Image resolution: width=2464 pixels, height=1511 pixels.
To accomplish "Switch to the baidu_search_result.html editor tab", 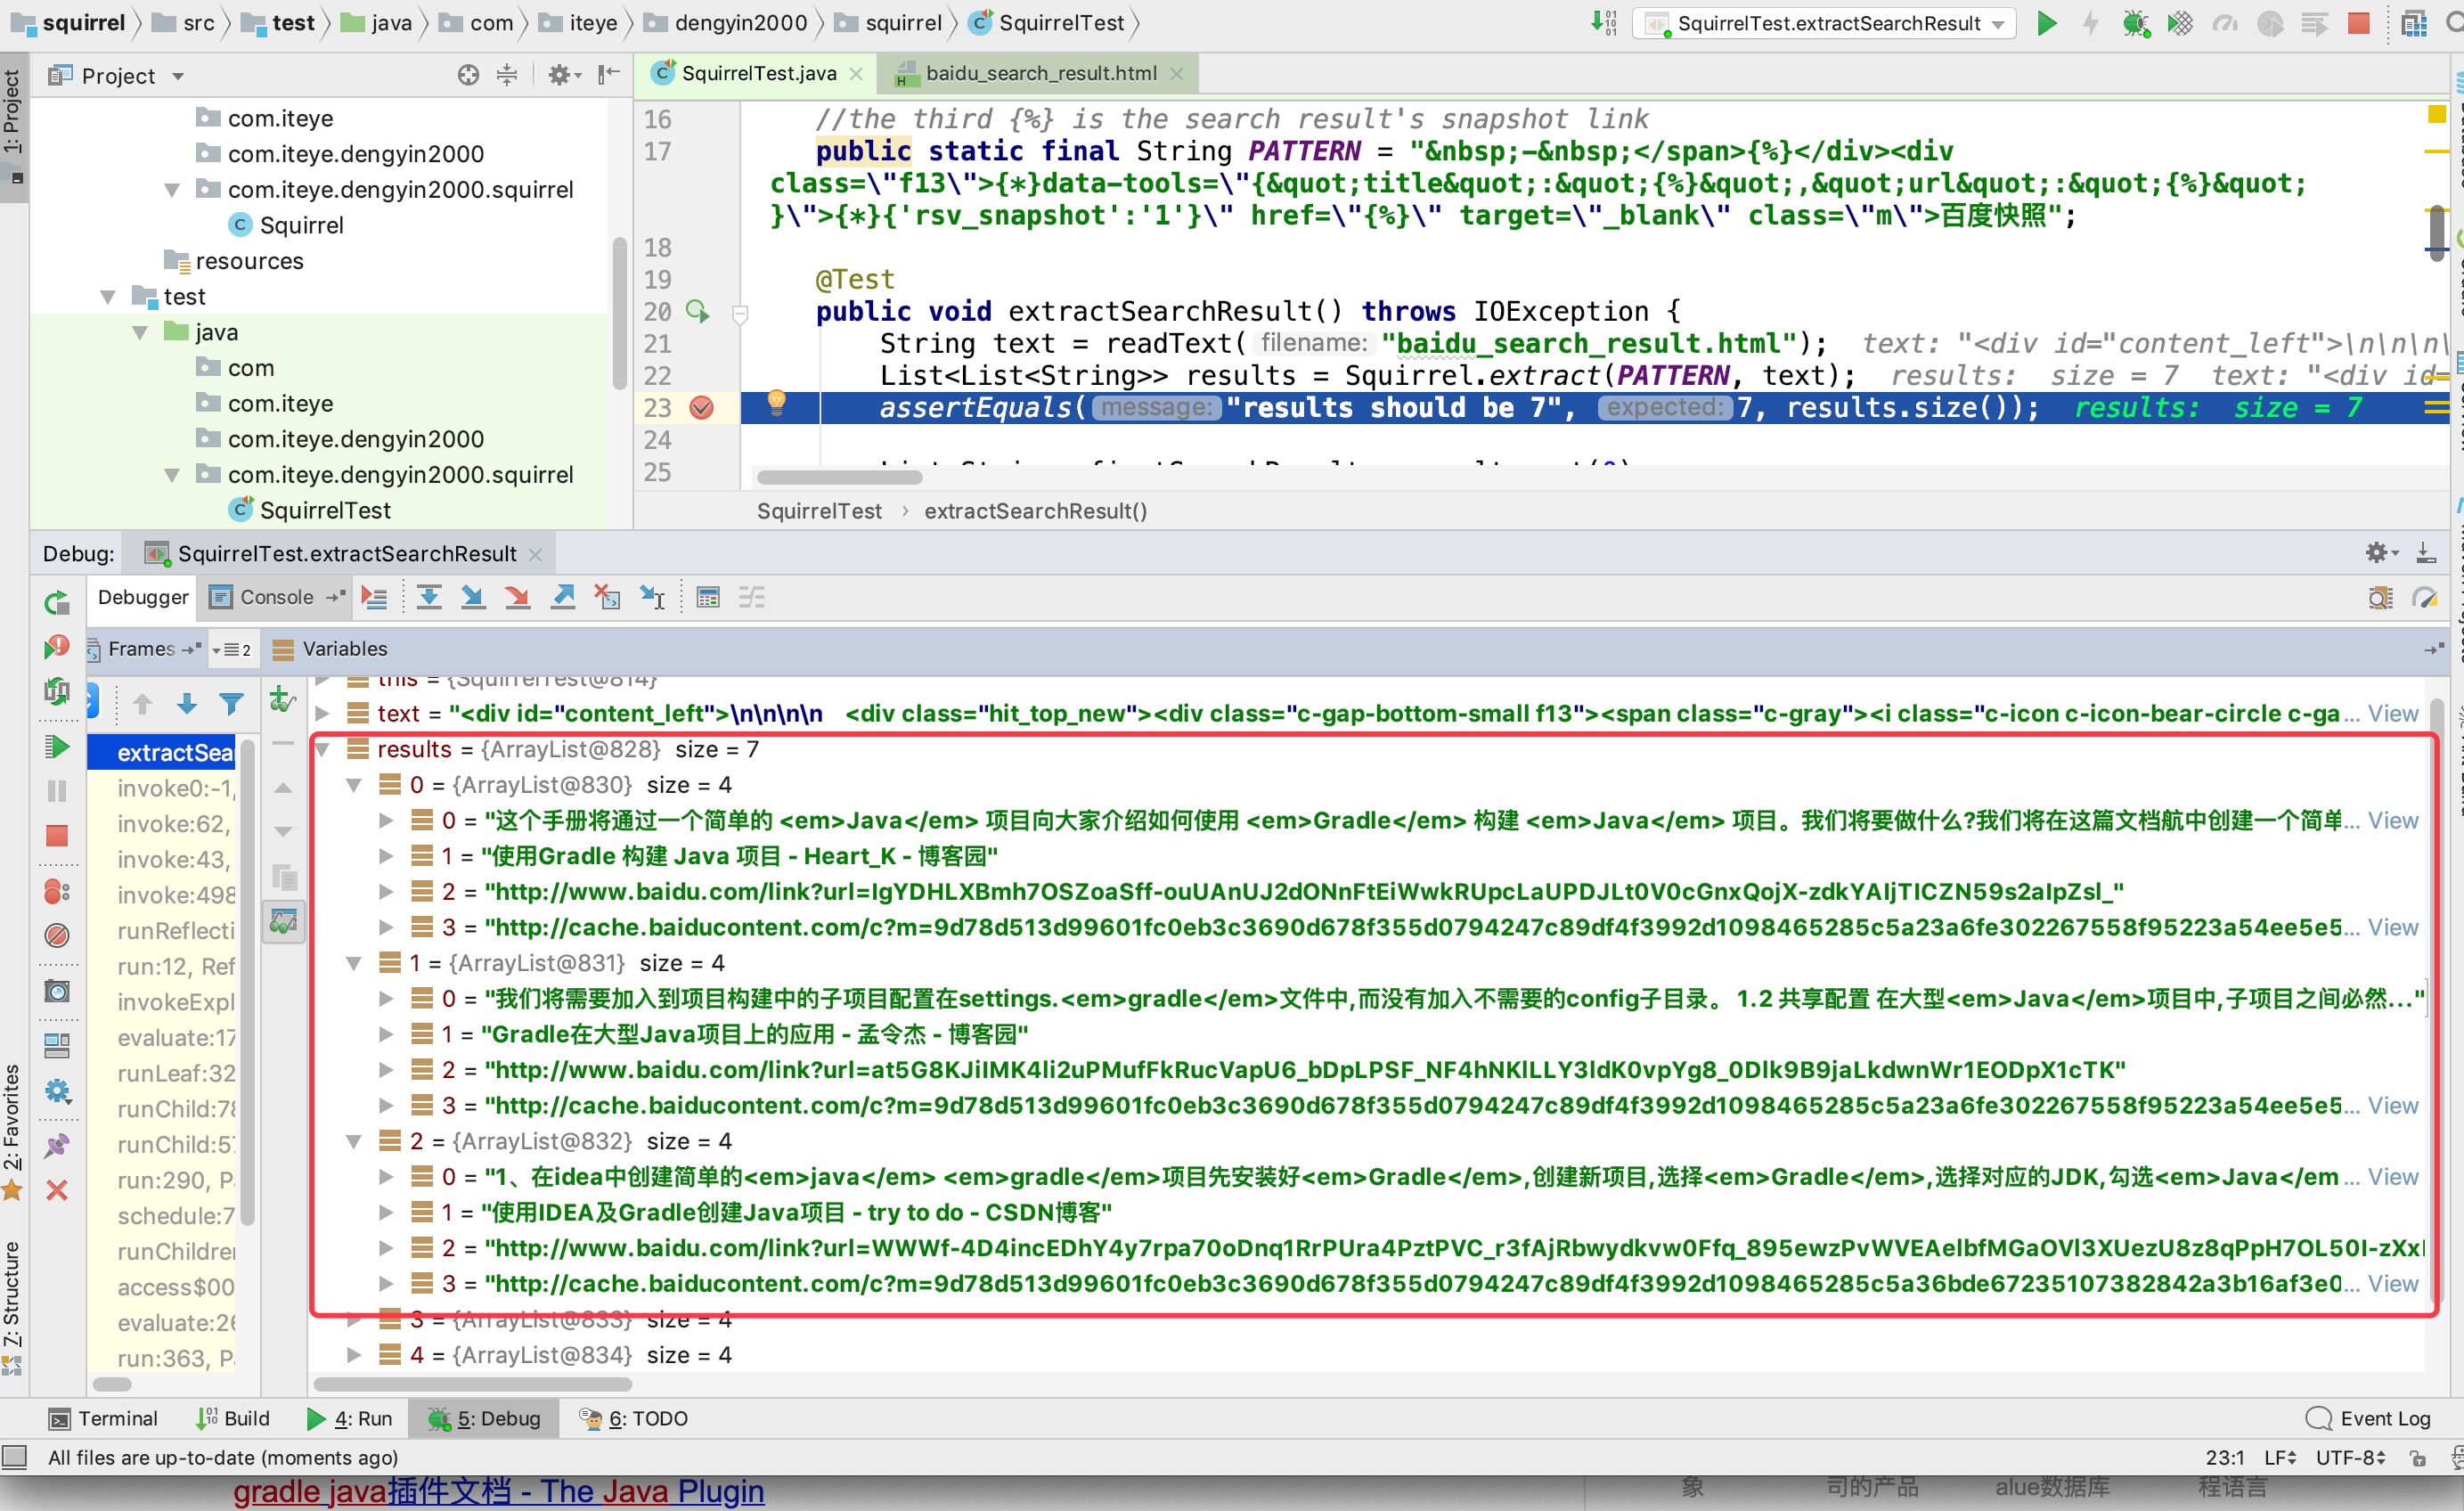I will [x=1040, y=73].
